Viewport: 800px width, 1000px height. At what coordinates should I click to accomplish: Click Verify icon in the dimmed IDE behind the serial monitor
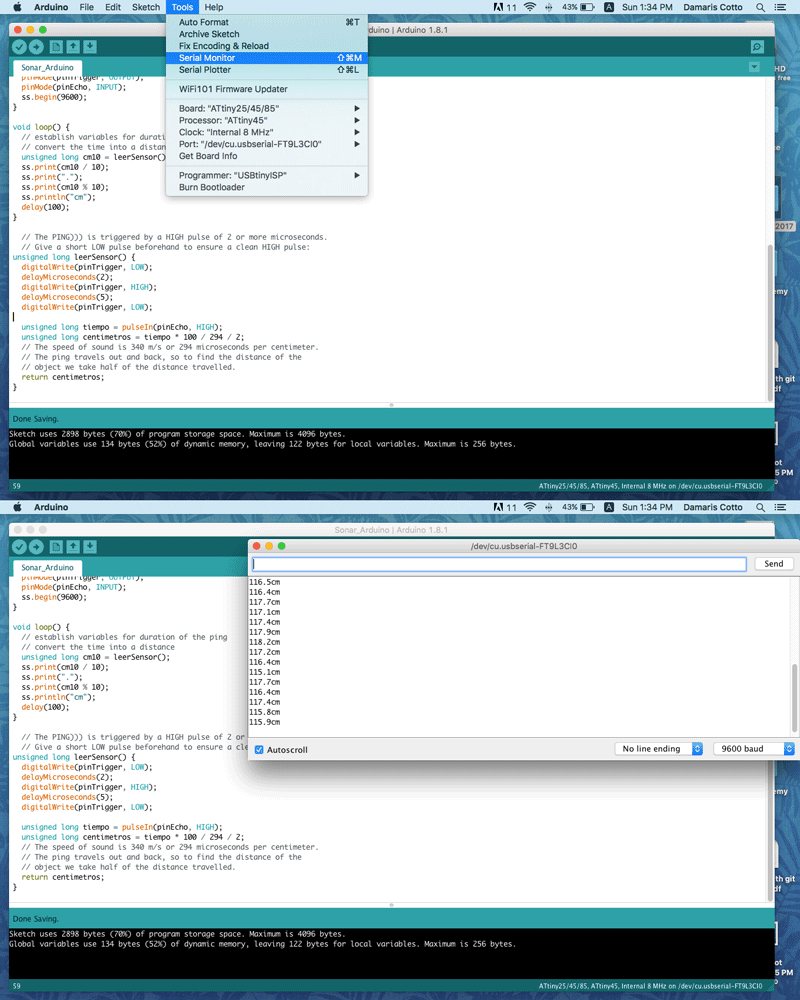point(19,547)
